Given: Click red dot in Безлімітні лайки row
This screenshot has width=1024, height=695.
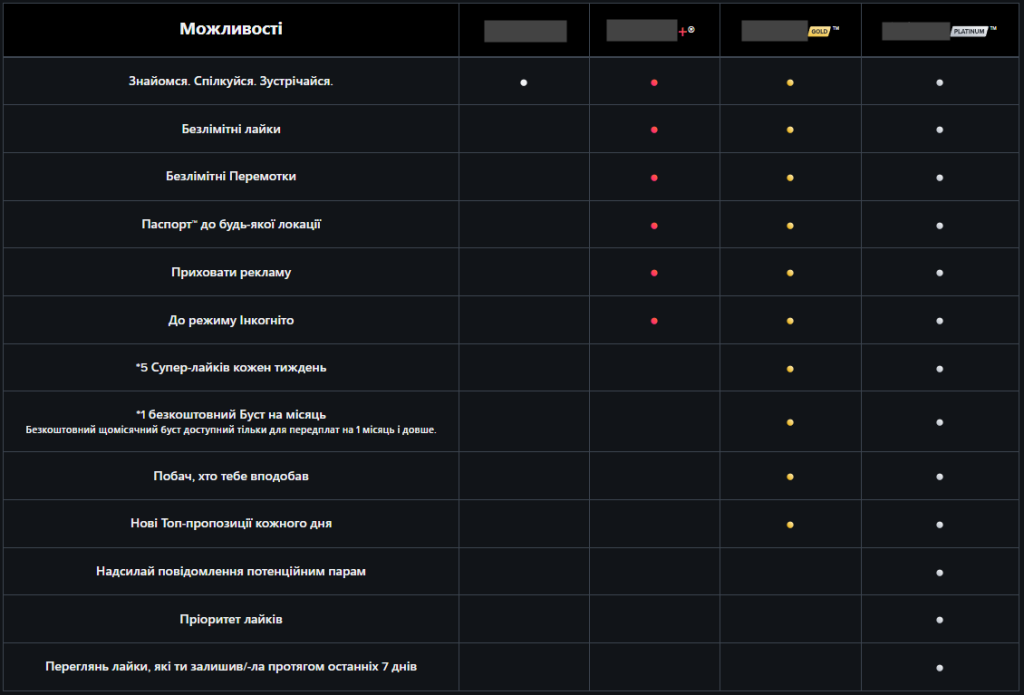Looking at the screenshot, I should [x=654, y=130].
